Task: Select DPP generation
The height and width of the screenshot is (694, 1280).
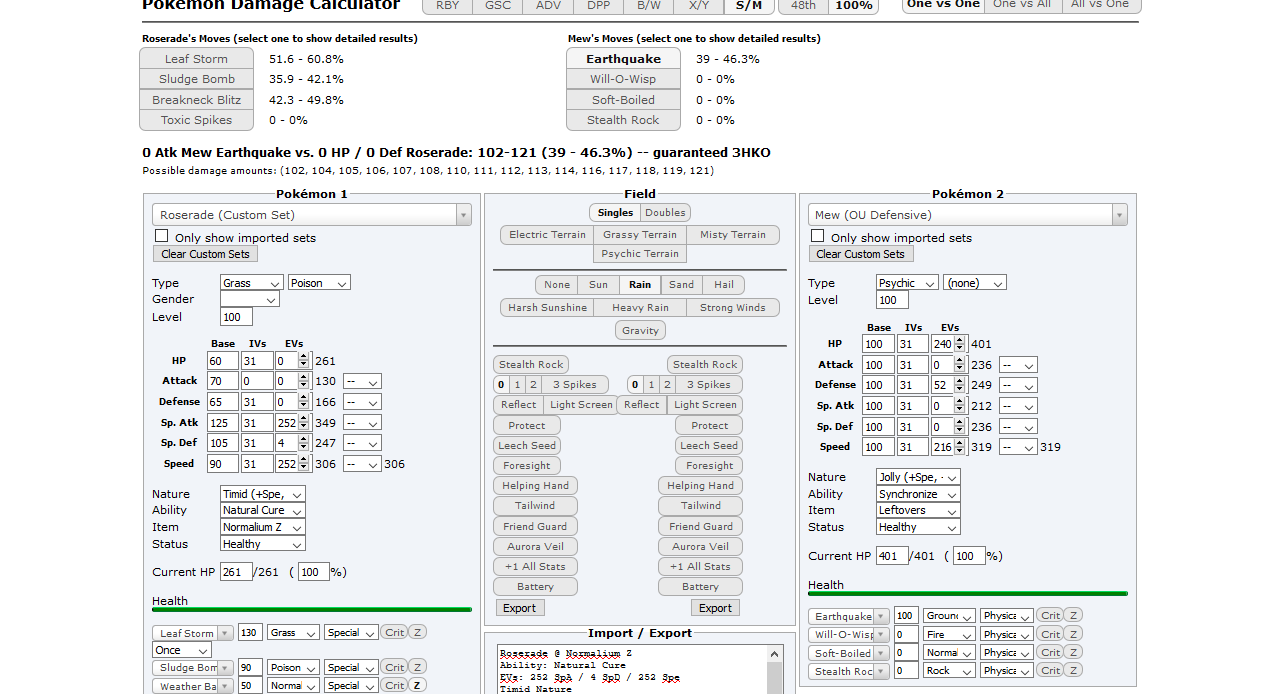Action: [x=598, y=5]
